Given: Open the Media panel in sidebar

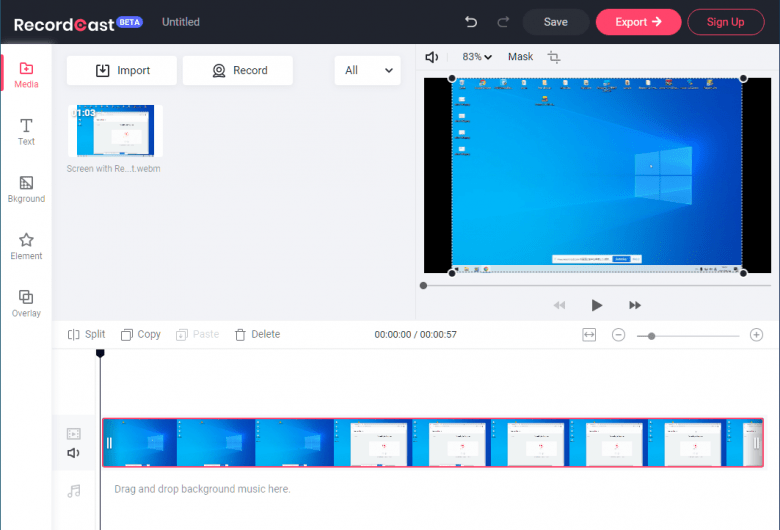Looking at the screenshot, I should click(x=26, y=75).
